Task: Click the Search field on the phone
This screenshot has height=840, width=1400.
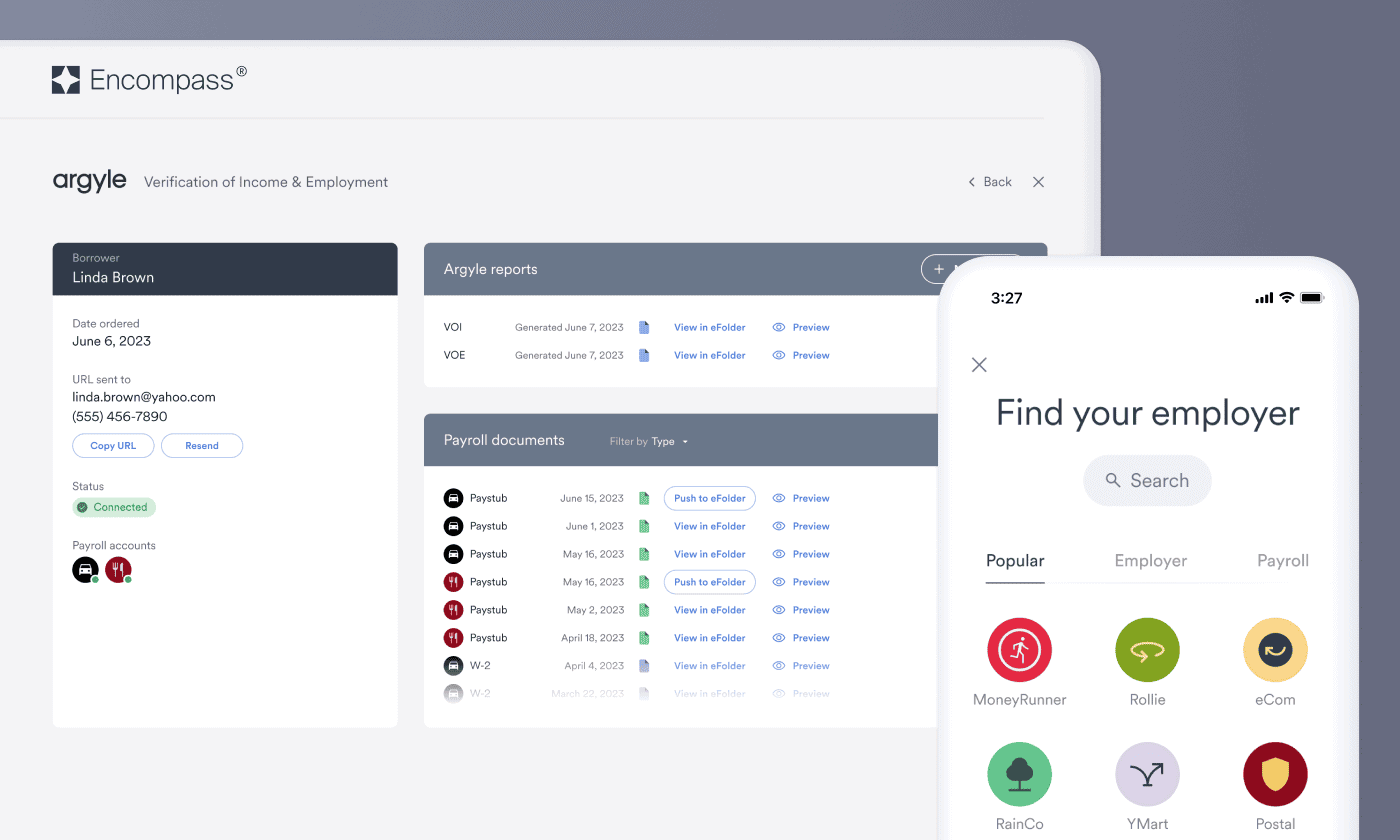Action: tap(1147, 481)
